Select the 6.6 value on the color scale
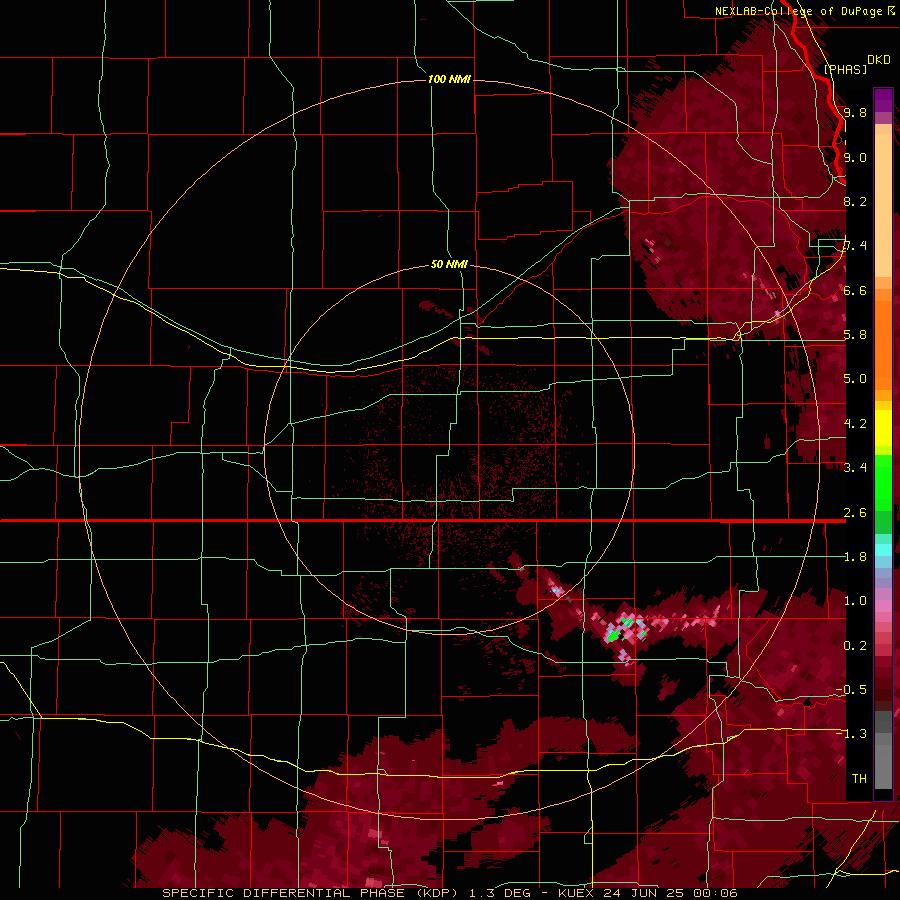The image size is (900, 900). click(855, 290)
